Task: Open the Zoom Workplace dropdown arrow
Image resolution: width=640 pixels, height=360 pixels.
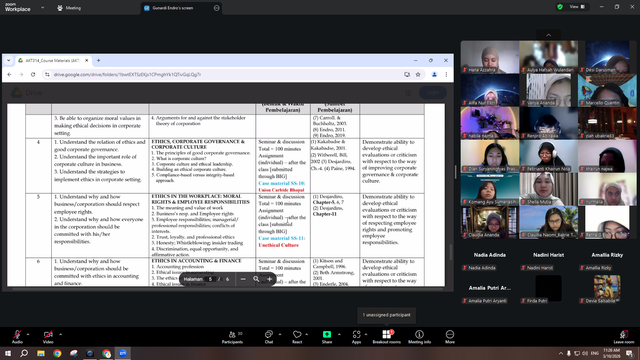Action: [42, 7]
